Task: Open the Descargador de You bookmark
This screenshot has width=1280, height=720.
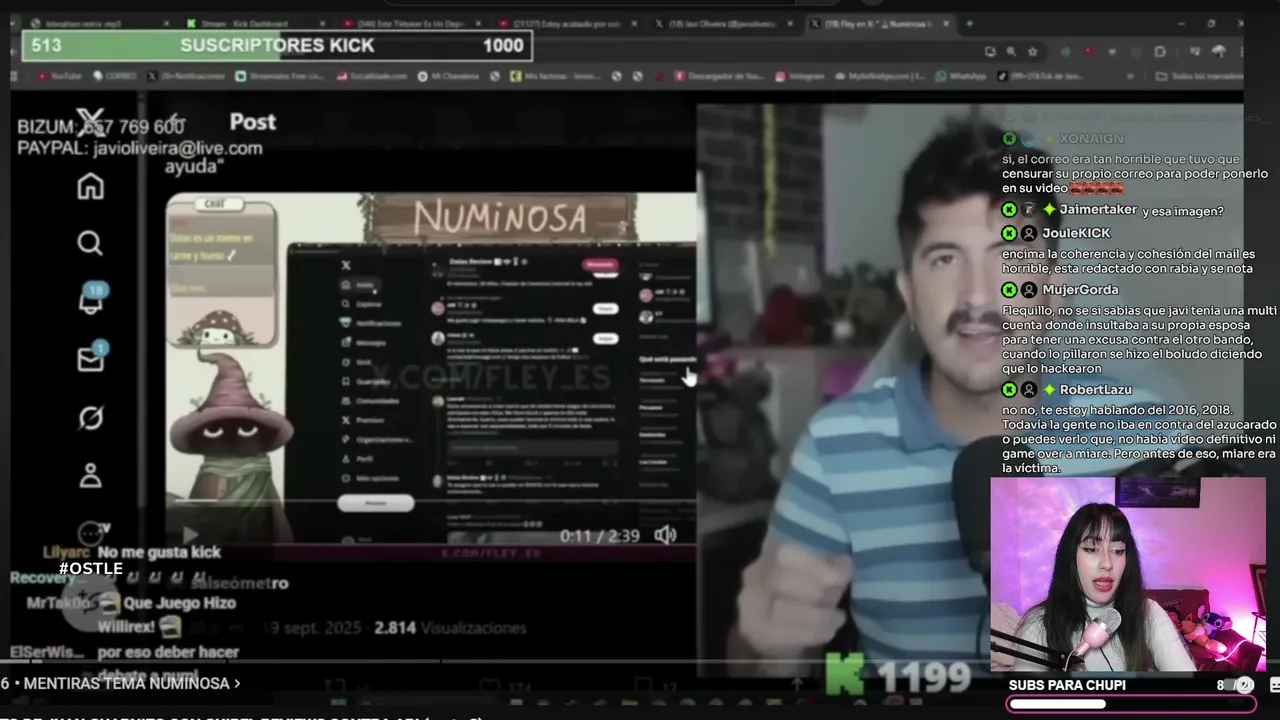Action: (x=718, y=76)
